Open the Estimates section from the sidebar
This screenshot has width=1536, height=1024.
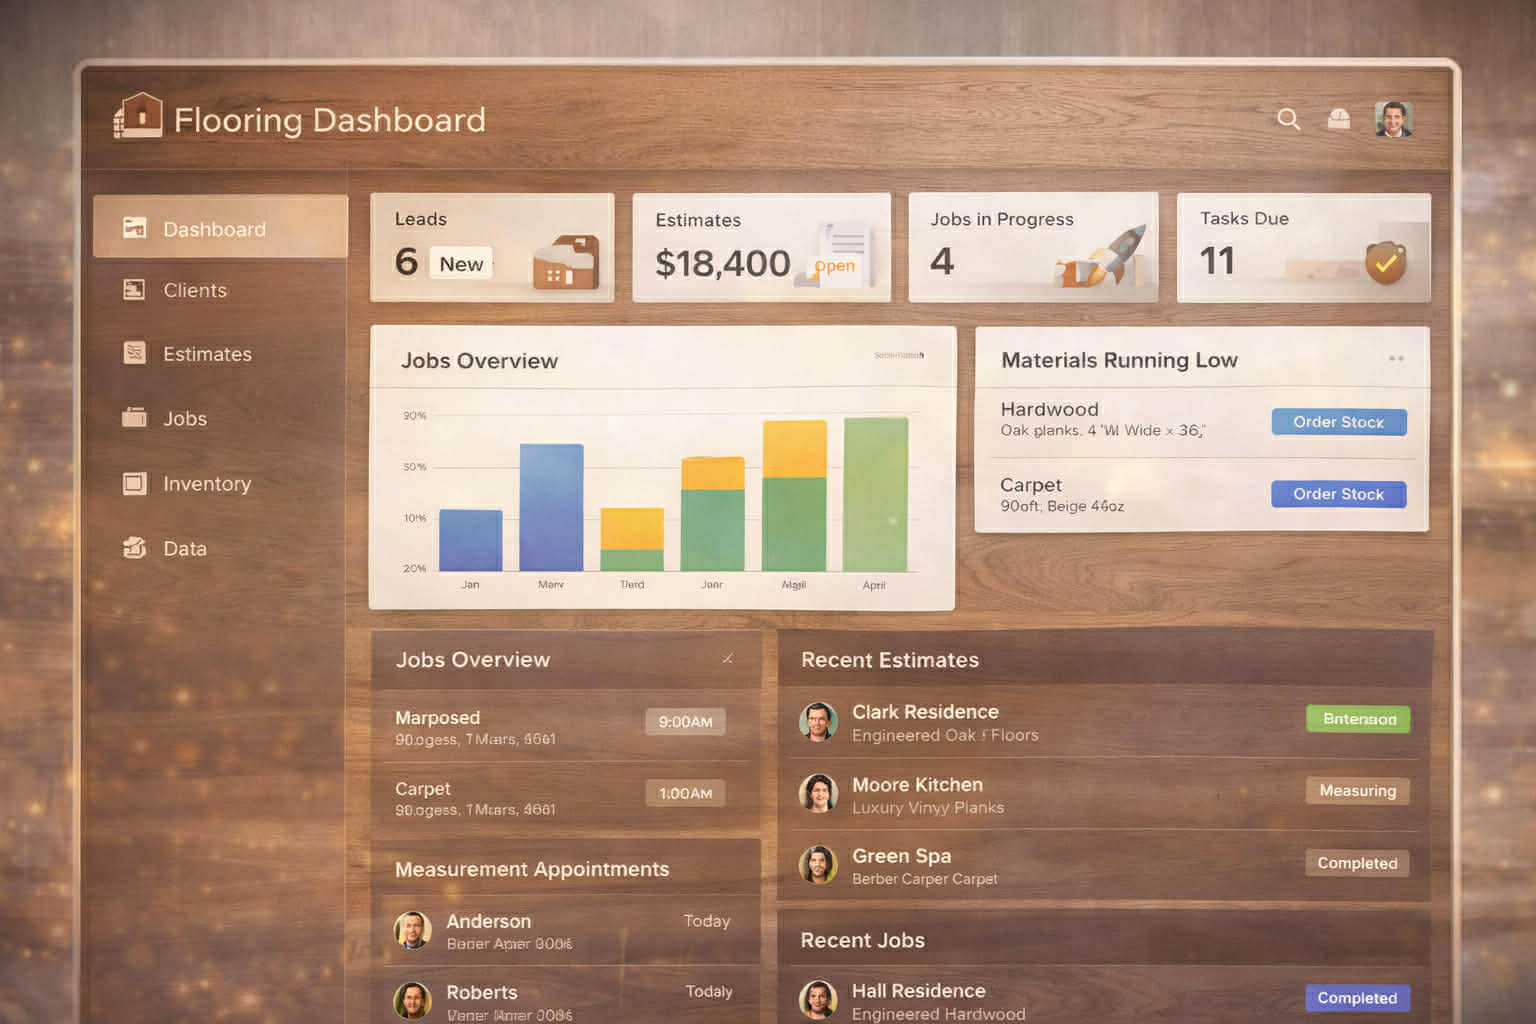click(x=206, y=354)
